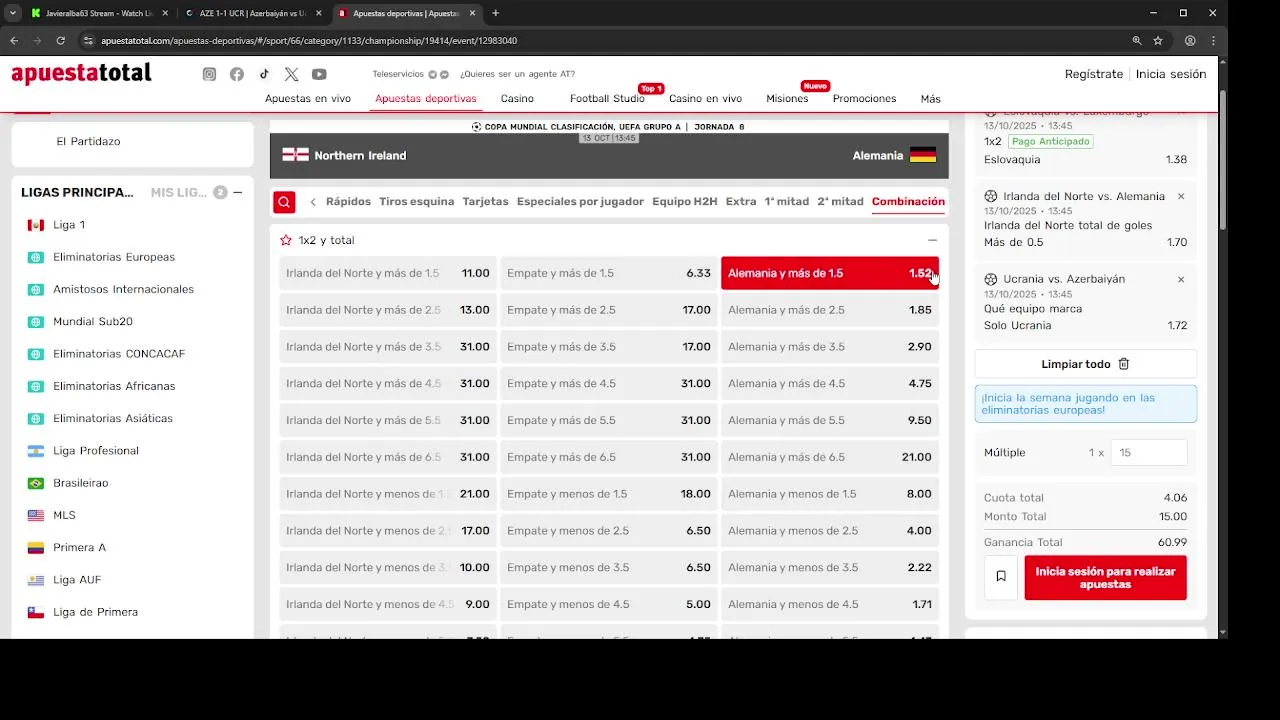Screen dimensions: 1280x720
Task: Click Inicia sesión link in header
Action: [x=1171, y=74]
